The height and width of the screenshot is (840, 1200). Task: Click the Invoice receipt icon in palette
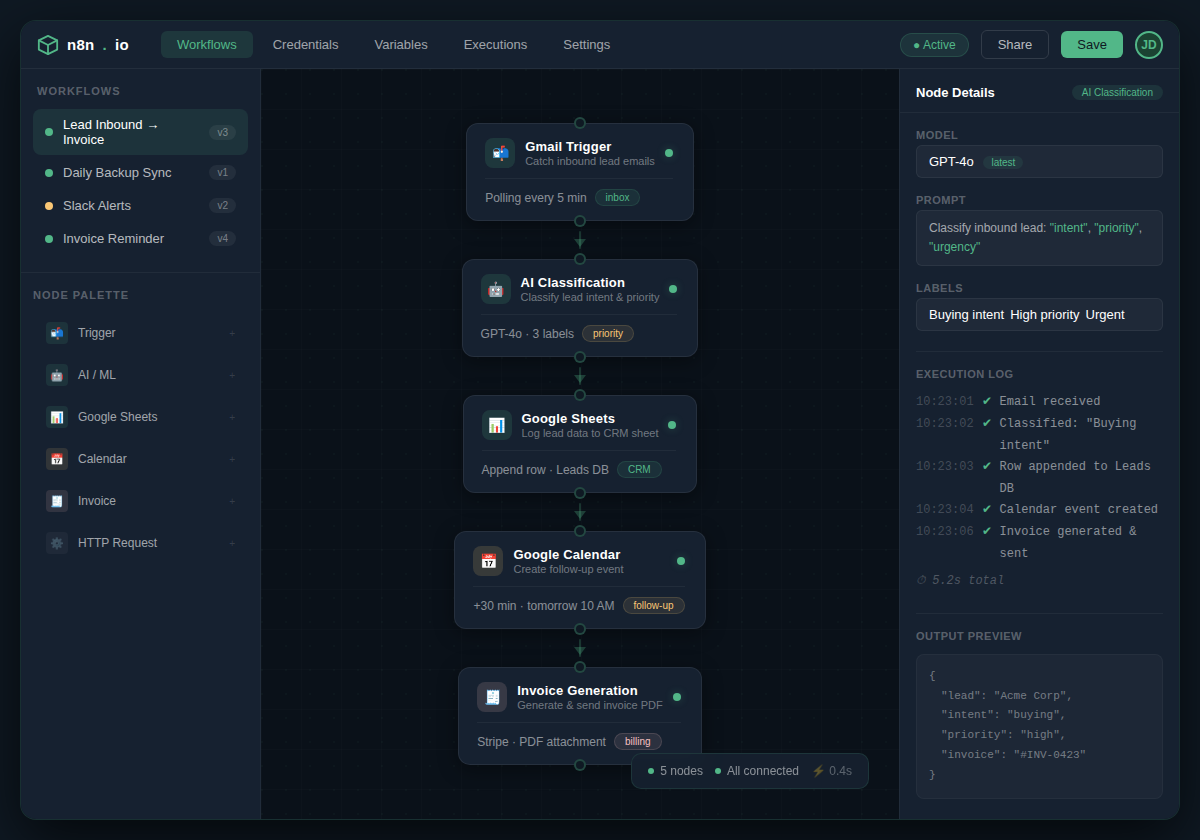coord(57,501)
